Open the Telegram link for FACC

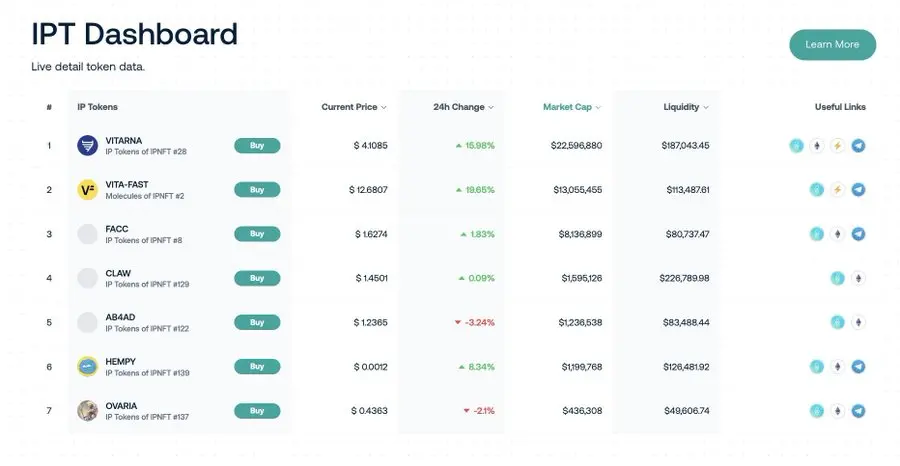point(858,234)
